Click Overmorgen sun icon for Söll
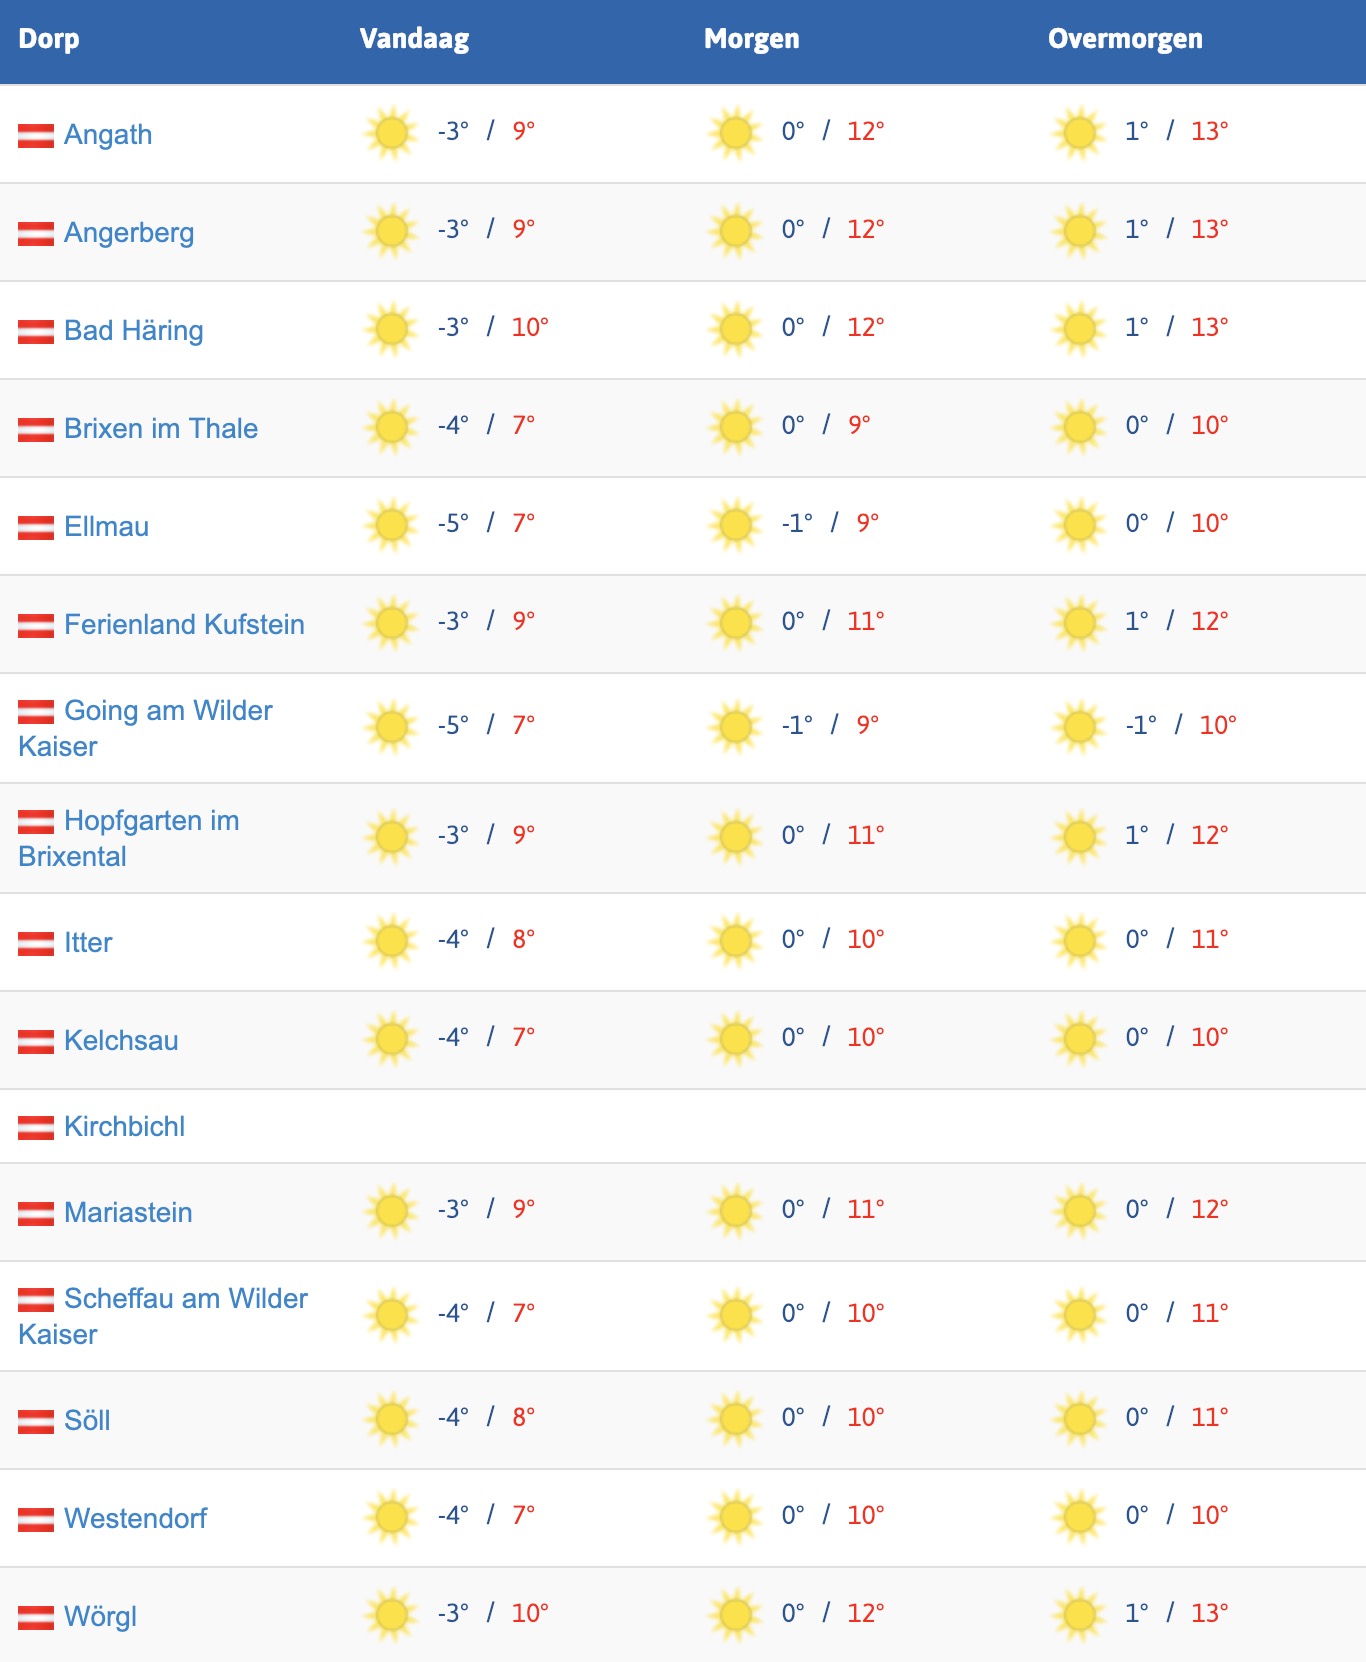Viewport: 1366px width, 1662px height. [1079, 1419]
